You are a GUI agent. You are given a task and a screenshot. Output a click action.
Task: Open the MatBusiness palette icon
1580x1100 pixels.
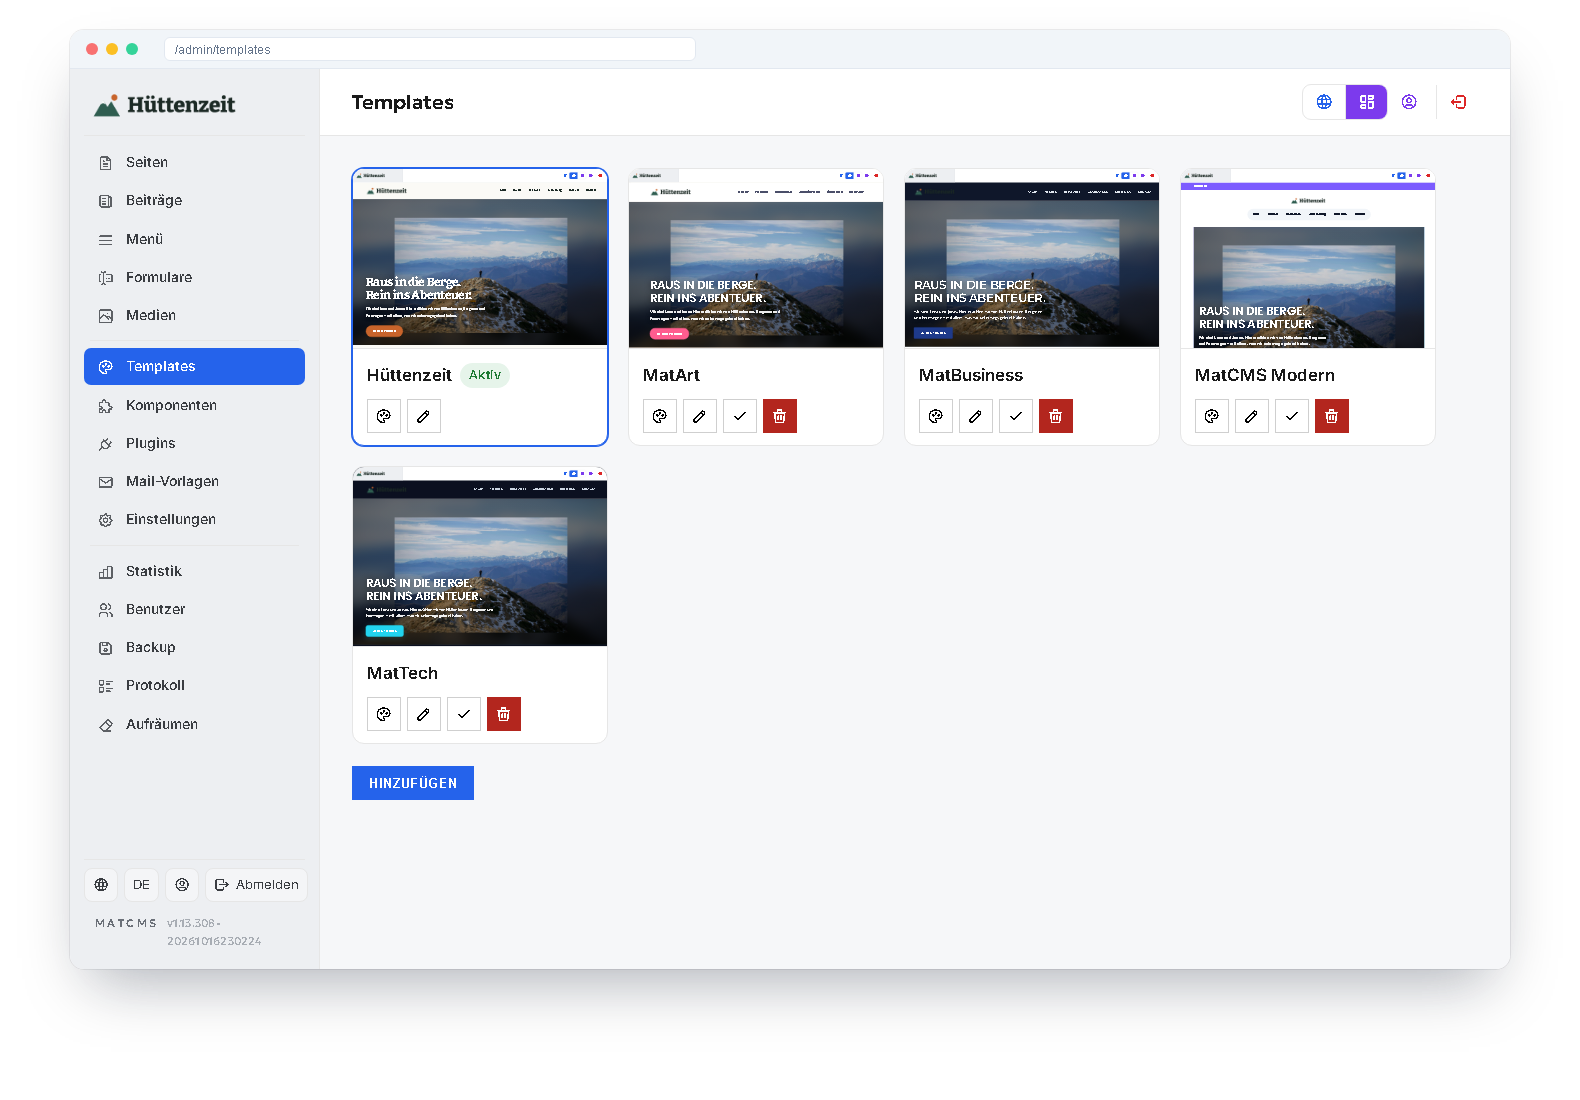tap(936, 416)
